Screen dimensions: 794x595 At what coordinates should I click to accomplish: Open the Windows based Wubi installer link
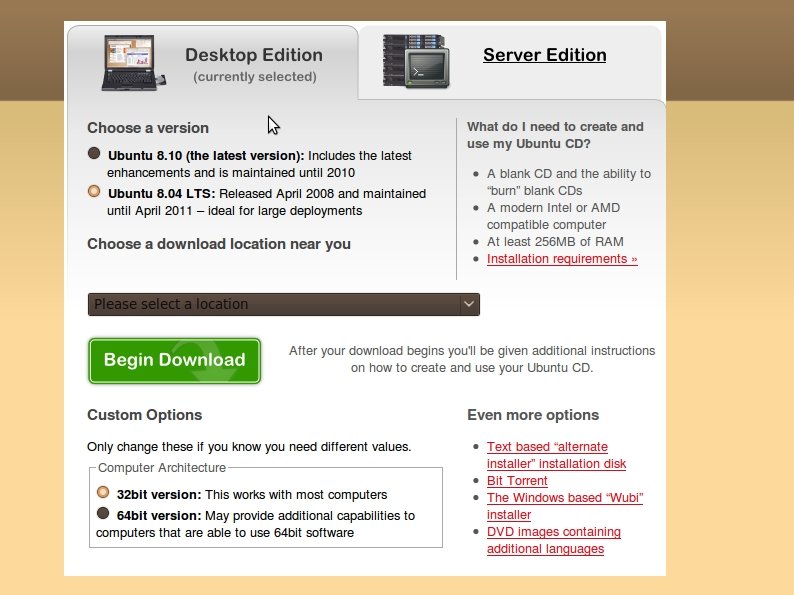coord(565,506)
